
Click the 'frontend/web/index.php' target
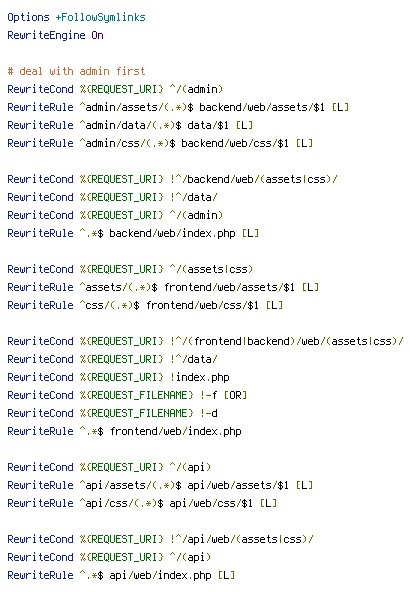pos(176,431)
